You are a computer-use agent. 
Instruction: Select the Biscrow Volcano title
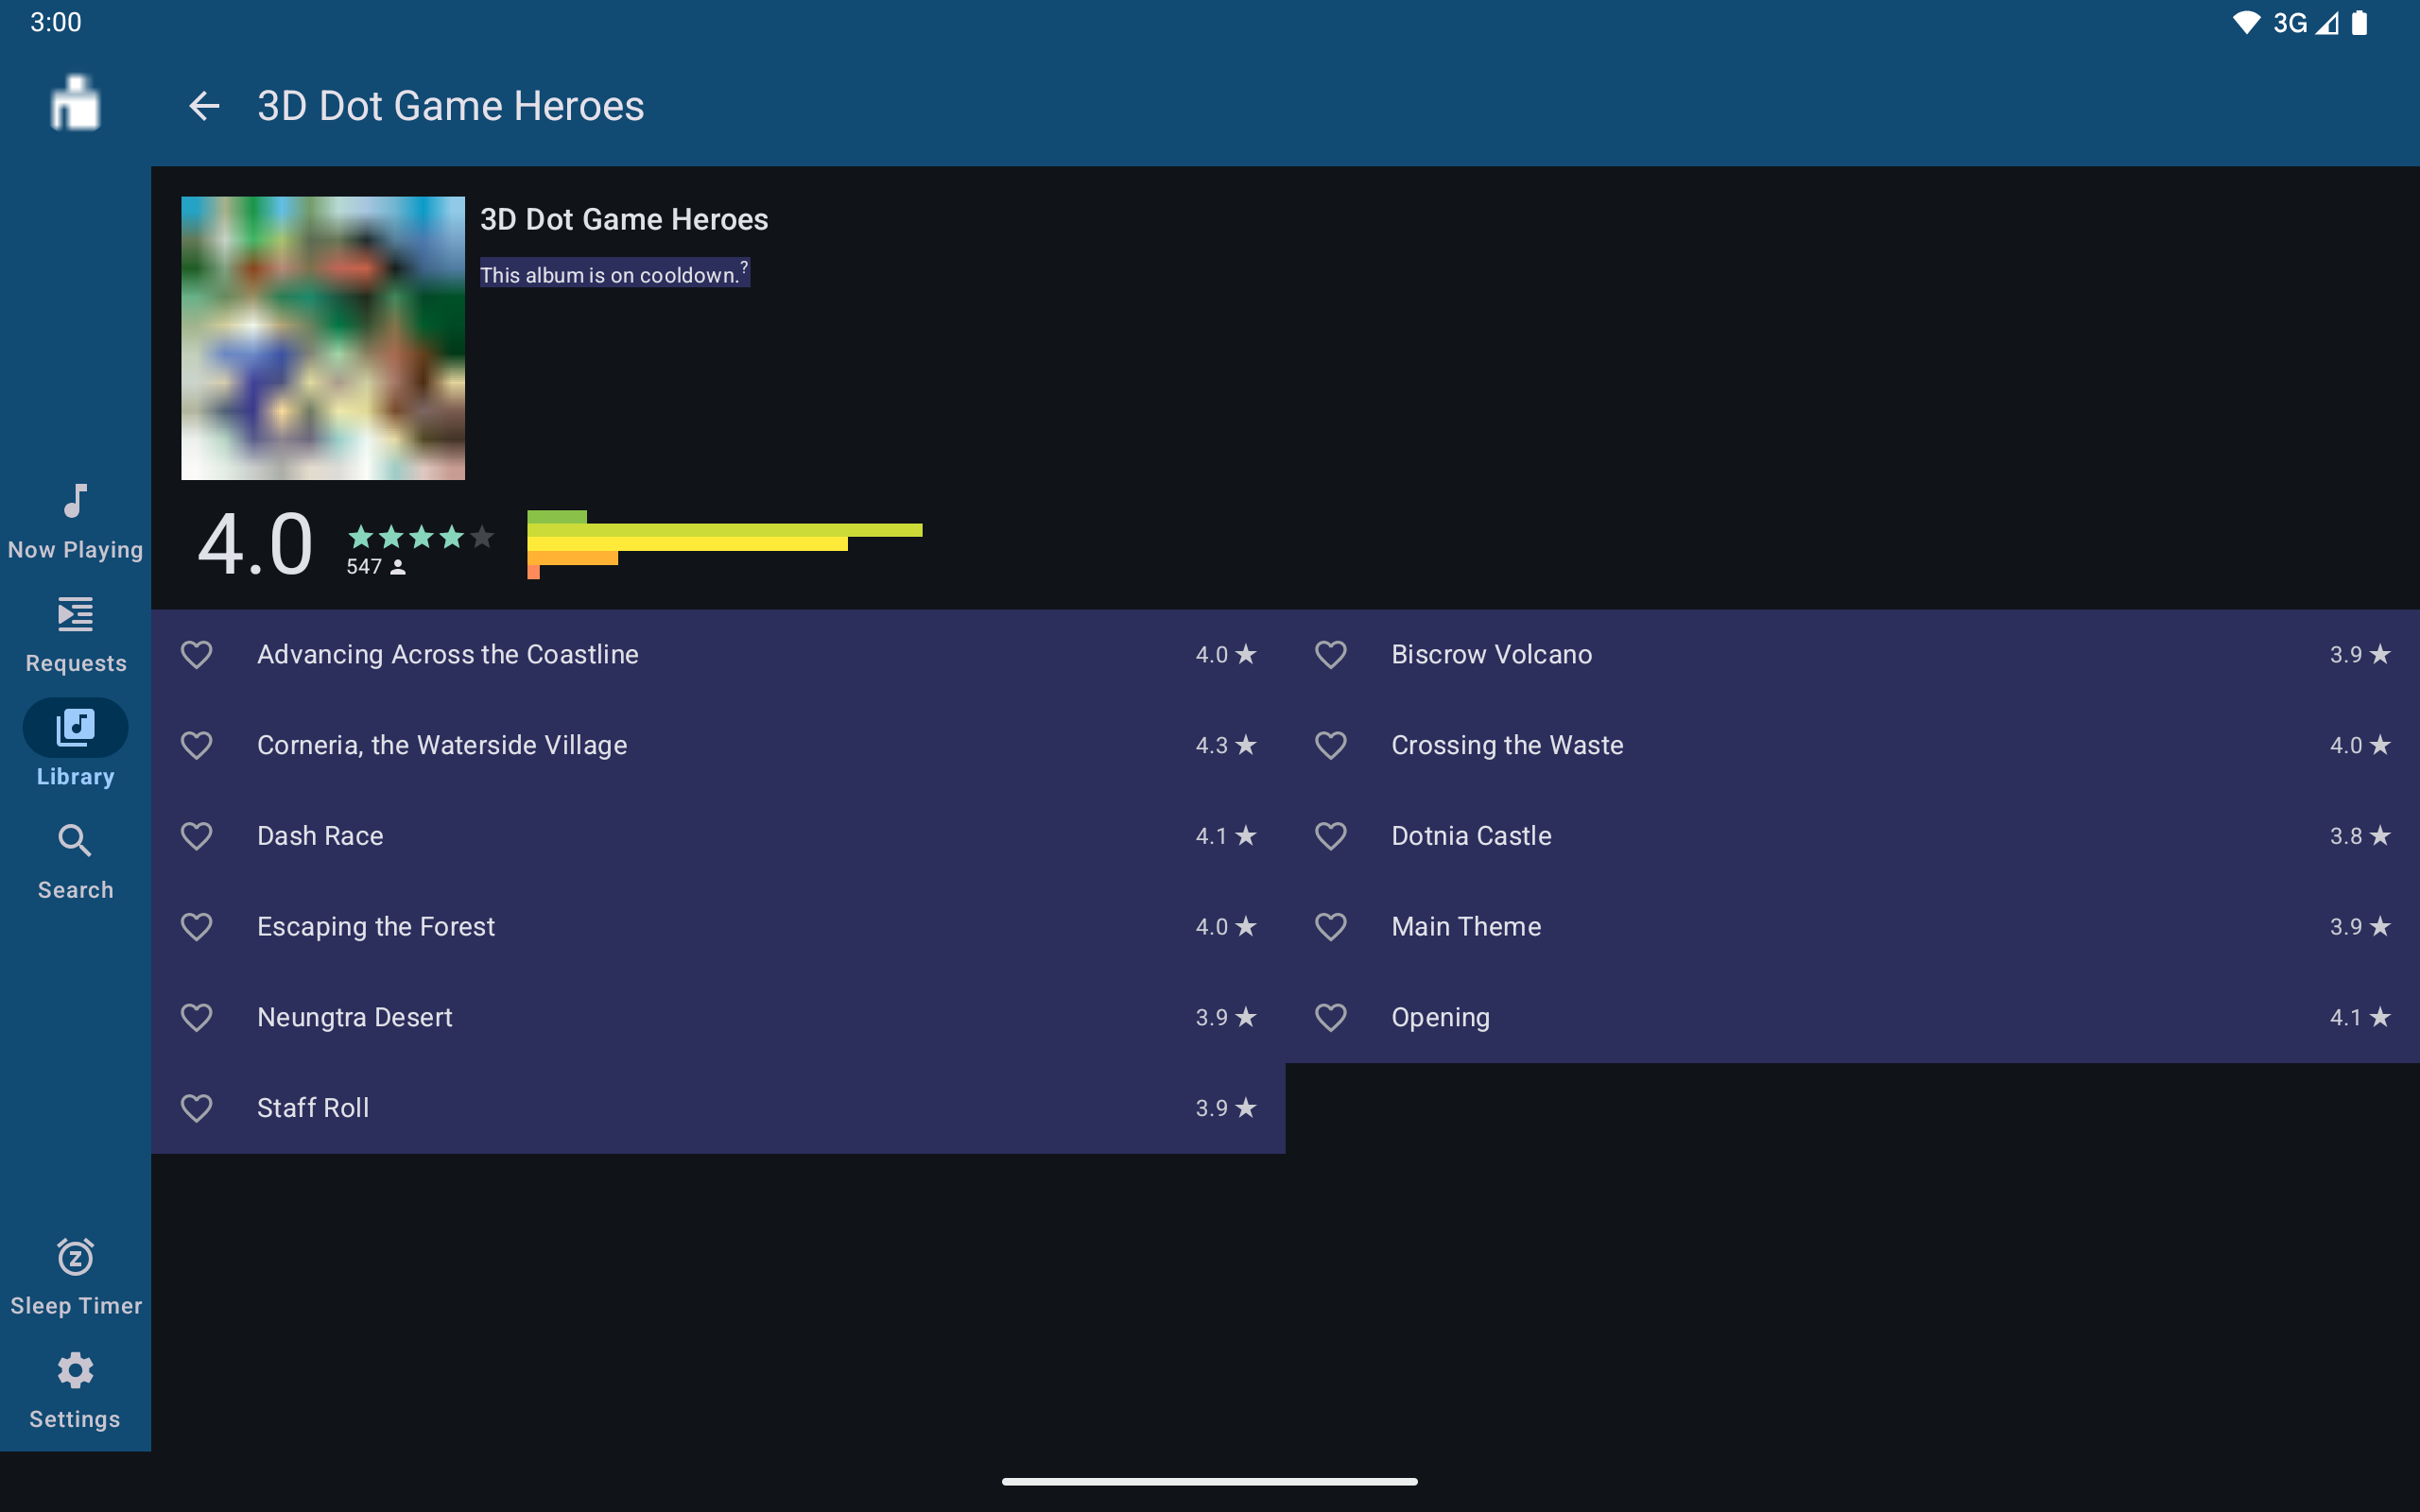tap(1492, 654)
